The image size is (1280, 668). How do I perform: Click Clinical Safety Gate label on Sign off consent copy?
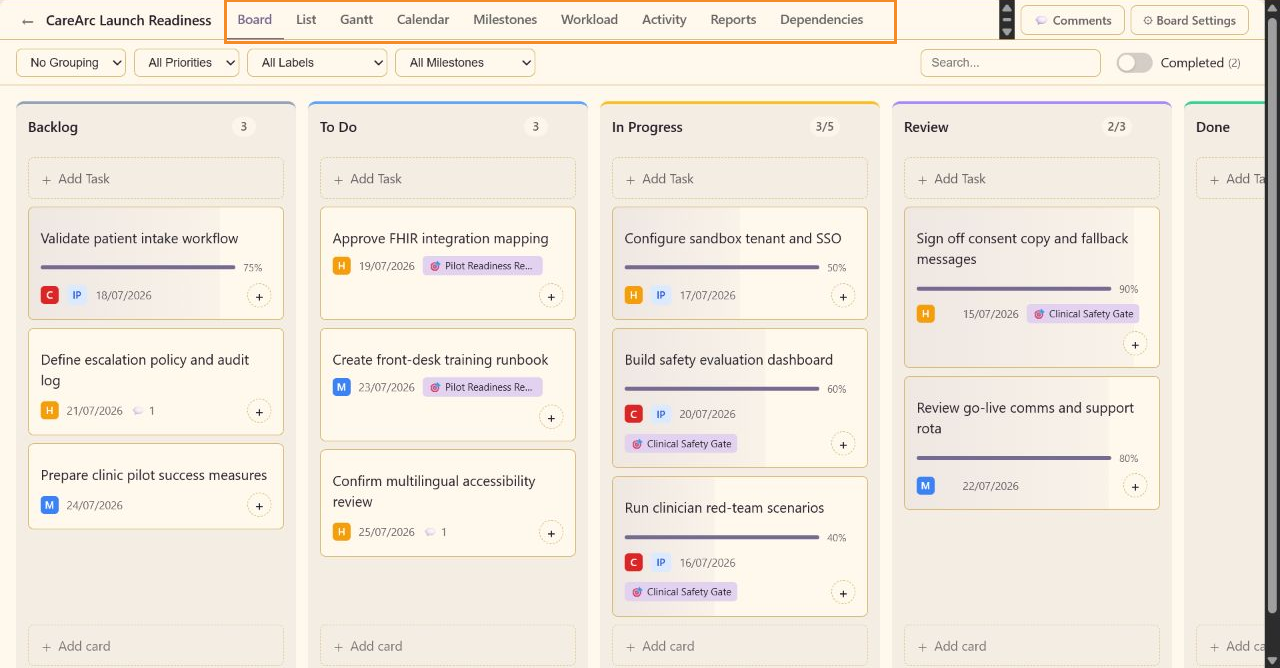pos(1083,314)
